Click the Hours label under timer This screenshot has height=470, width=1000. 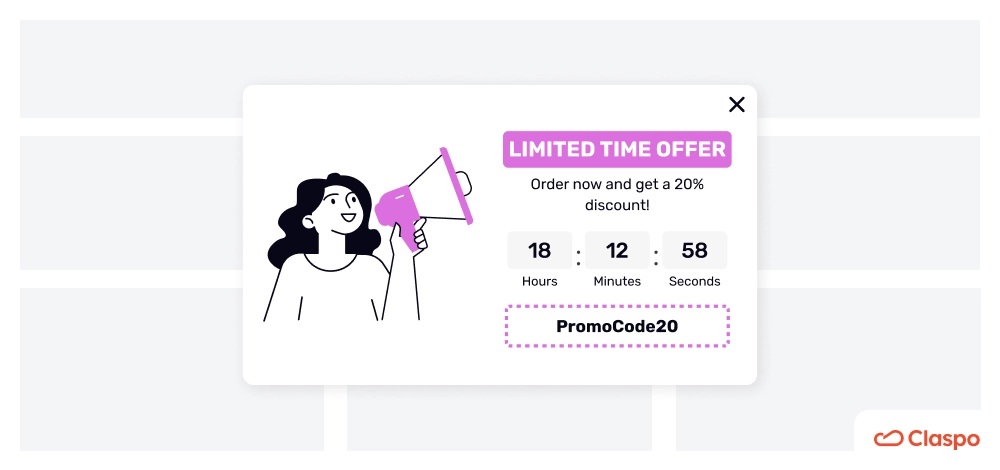click(x=540, y=281)
